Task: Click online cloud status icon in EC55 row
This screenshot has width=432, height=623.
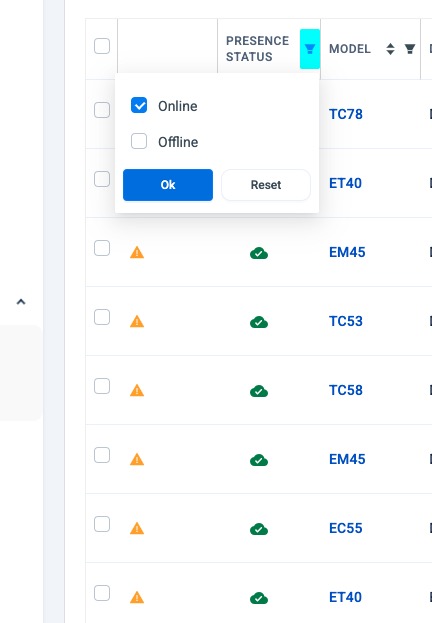Action: pos(259,529)
